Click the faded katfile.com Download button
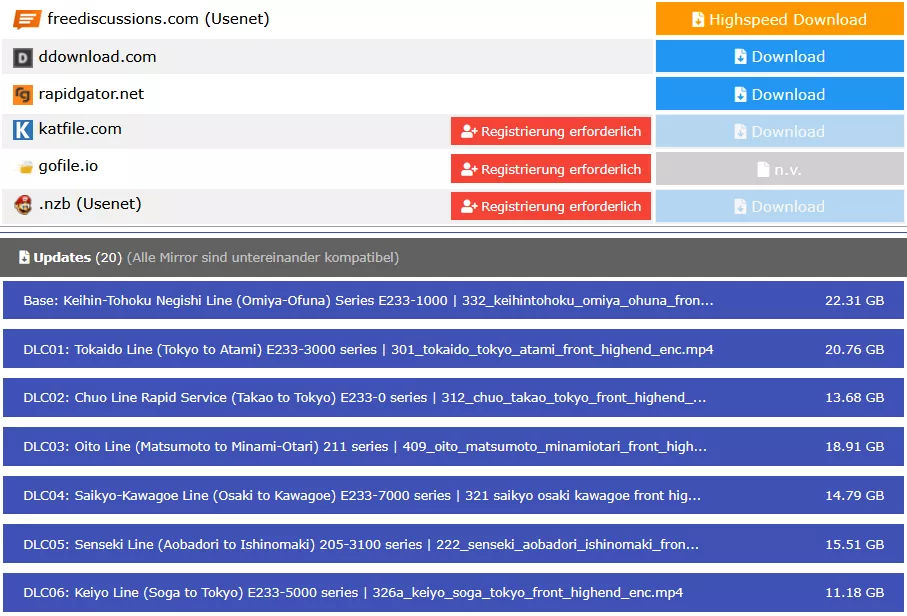907x616 pixels. coord(779,131)
